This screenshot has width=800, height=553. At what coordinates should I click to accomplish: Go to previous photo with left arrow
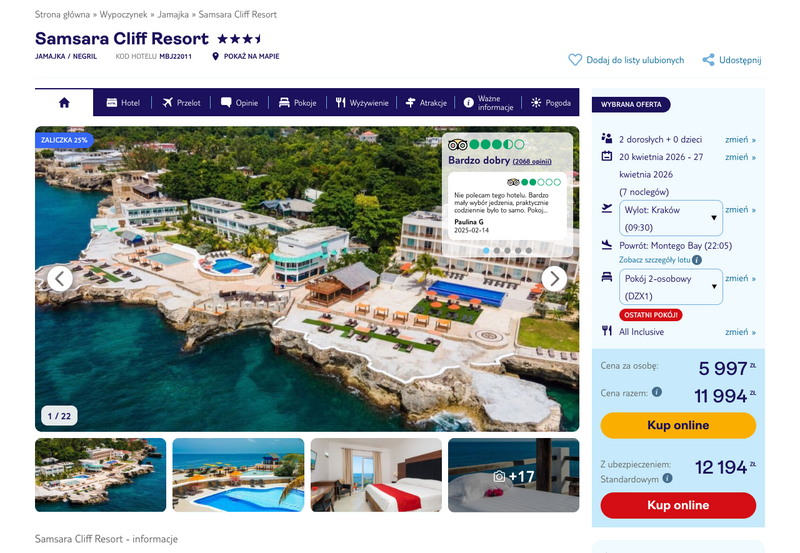[60, 279]
